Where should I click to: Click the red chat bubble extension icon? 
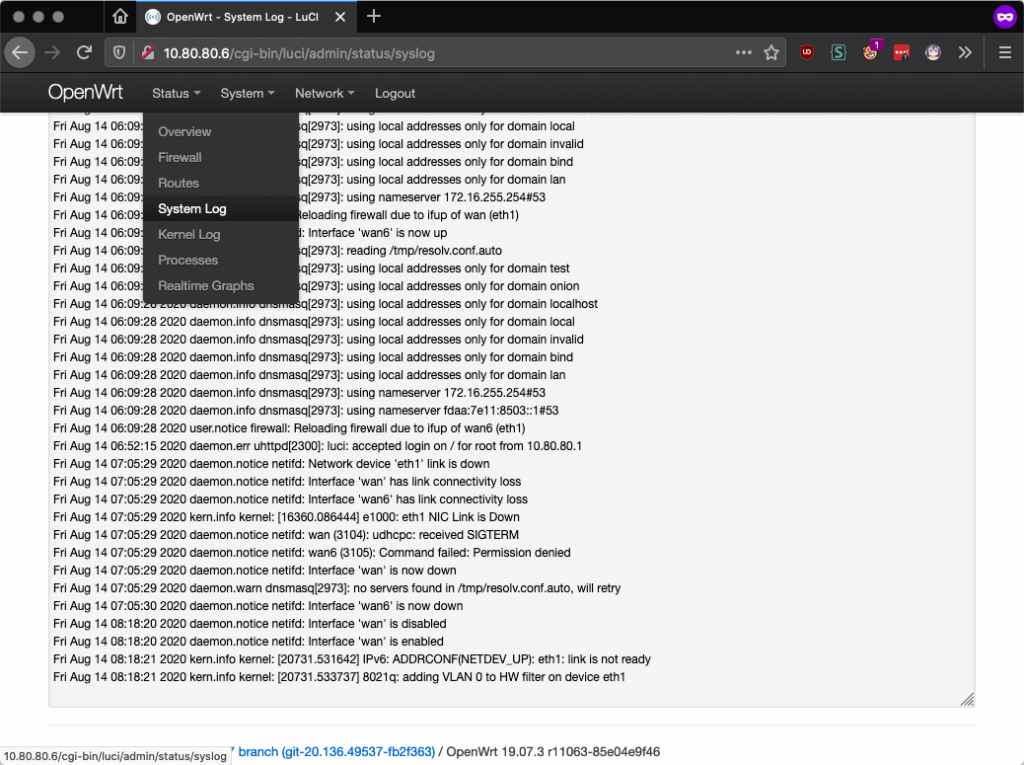coord(902,53)
